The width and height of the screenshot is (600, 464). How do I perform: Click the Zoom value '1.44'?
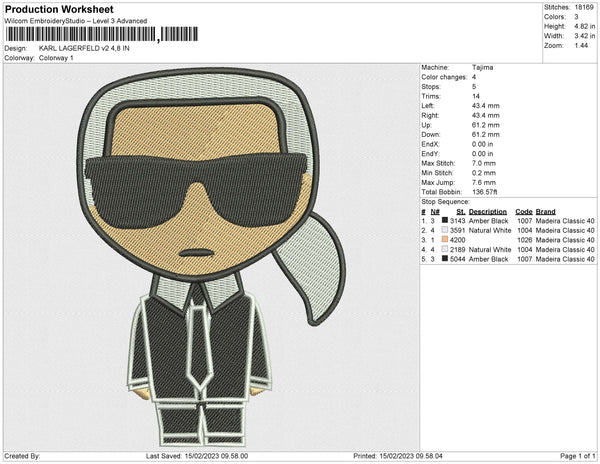[581, 46]
